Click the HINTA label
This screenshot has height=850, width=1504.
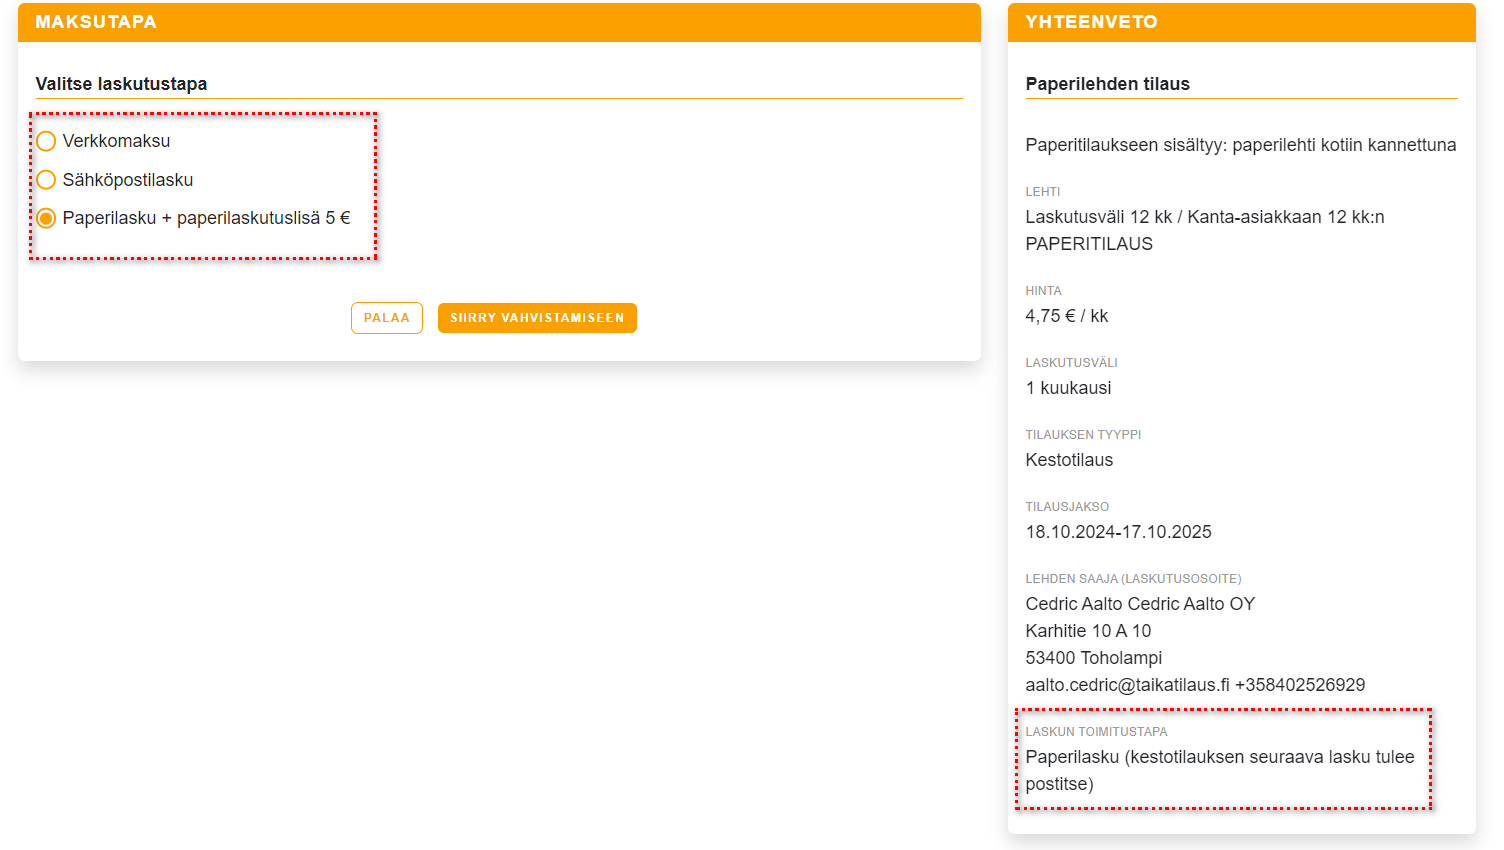(1043, 291)
